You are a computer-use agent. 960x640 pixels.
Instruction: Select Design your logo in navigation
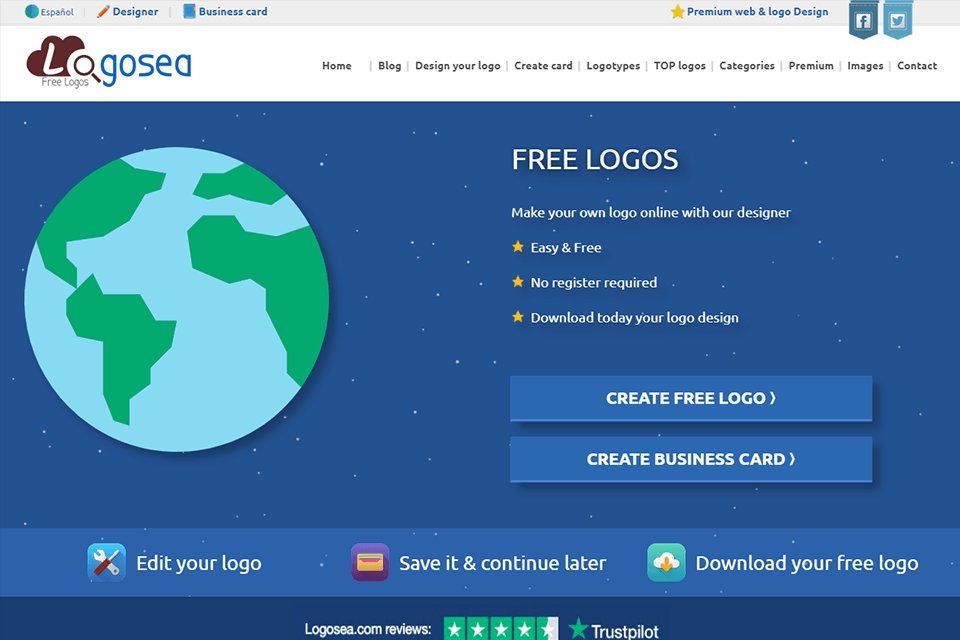[458, 66]
